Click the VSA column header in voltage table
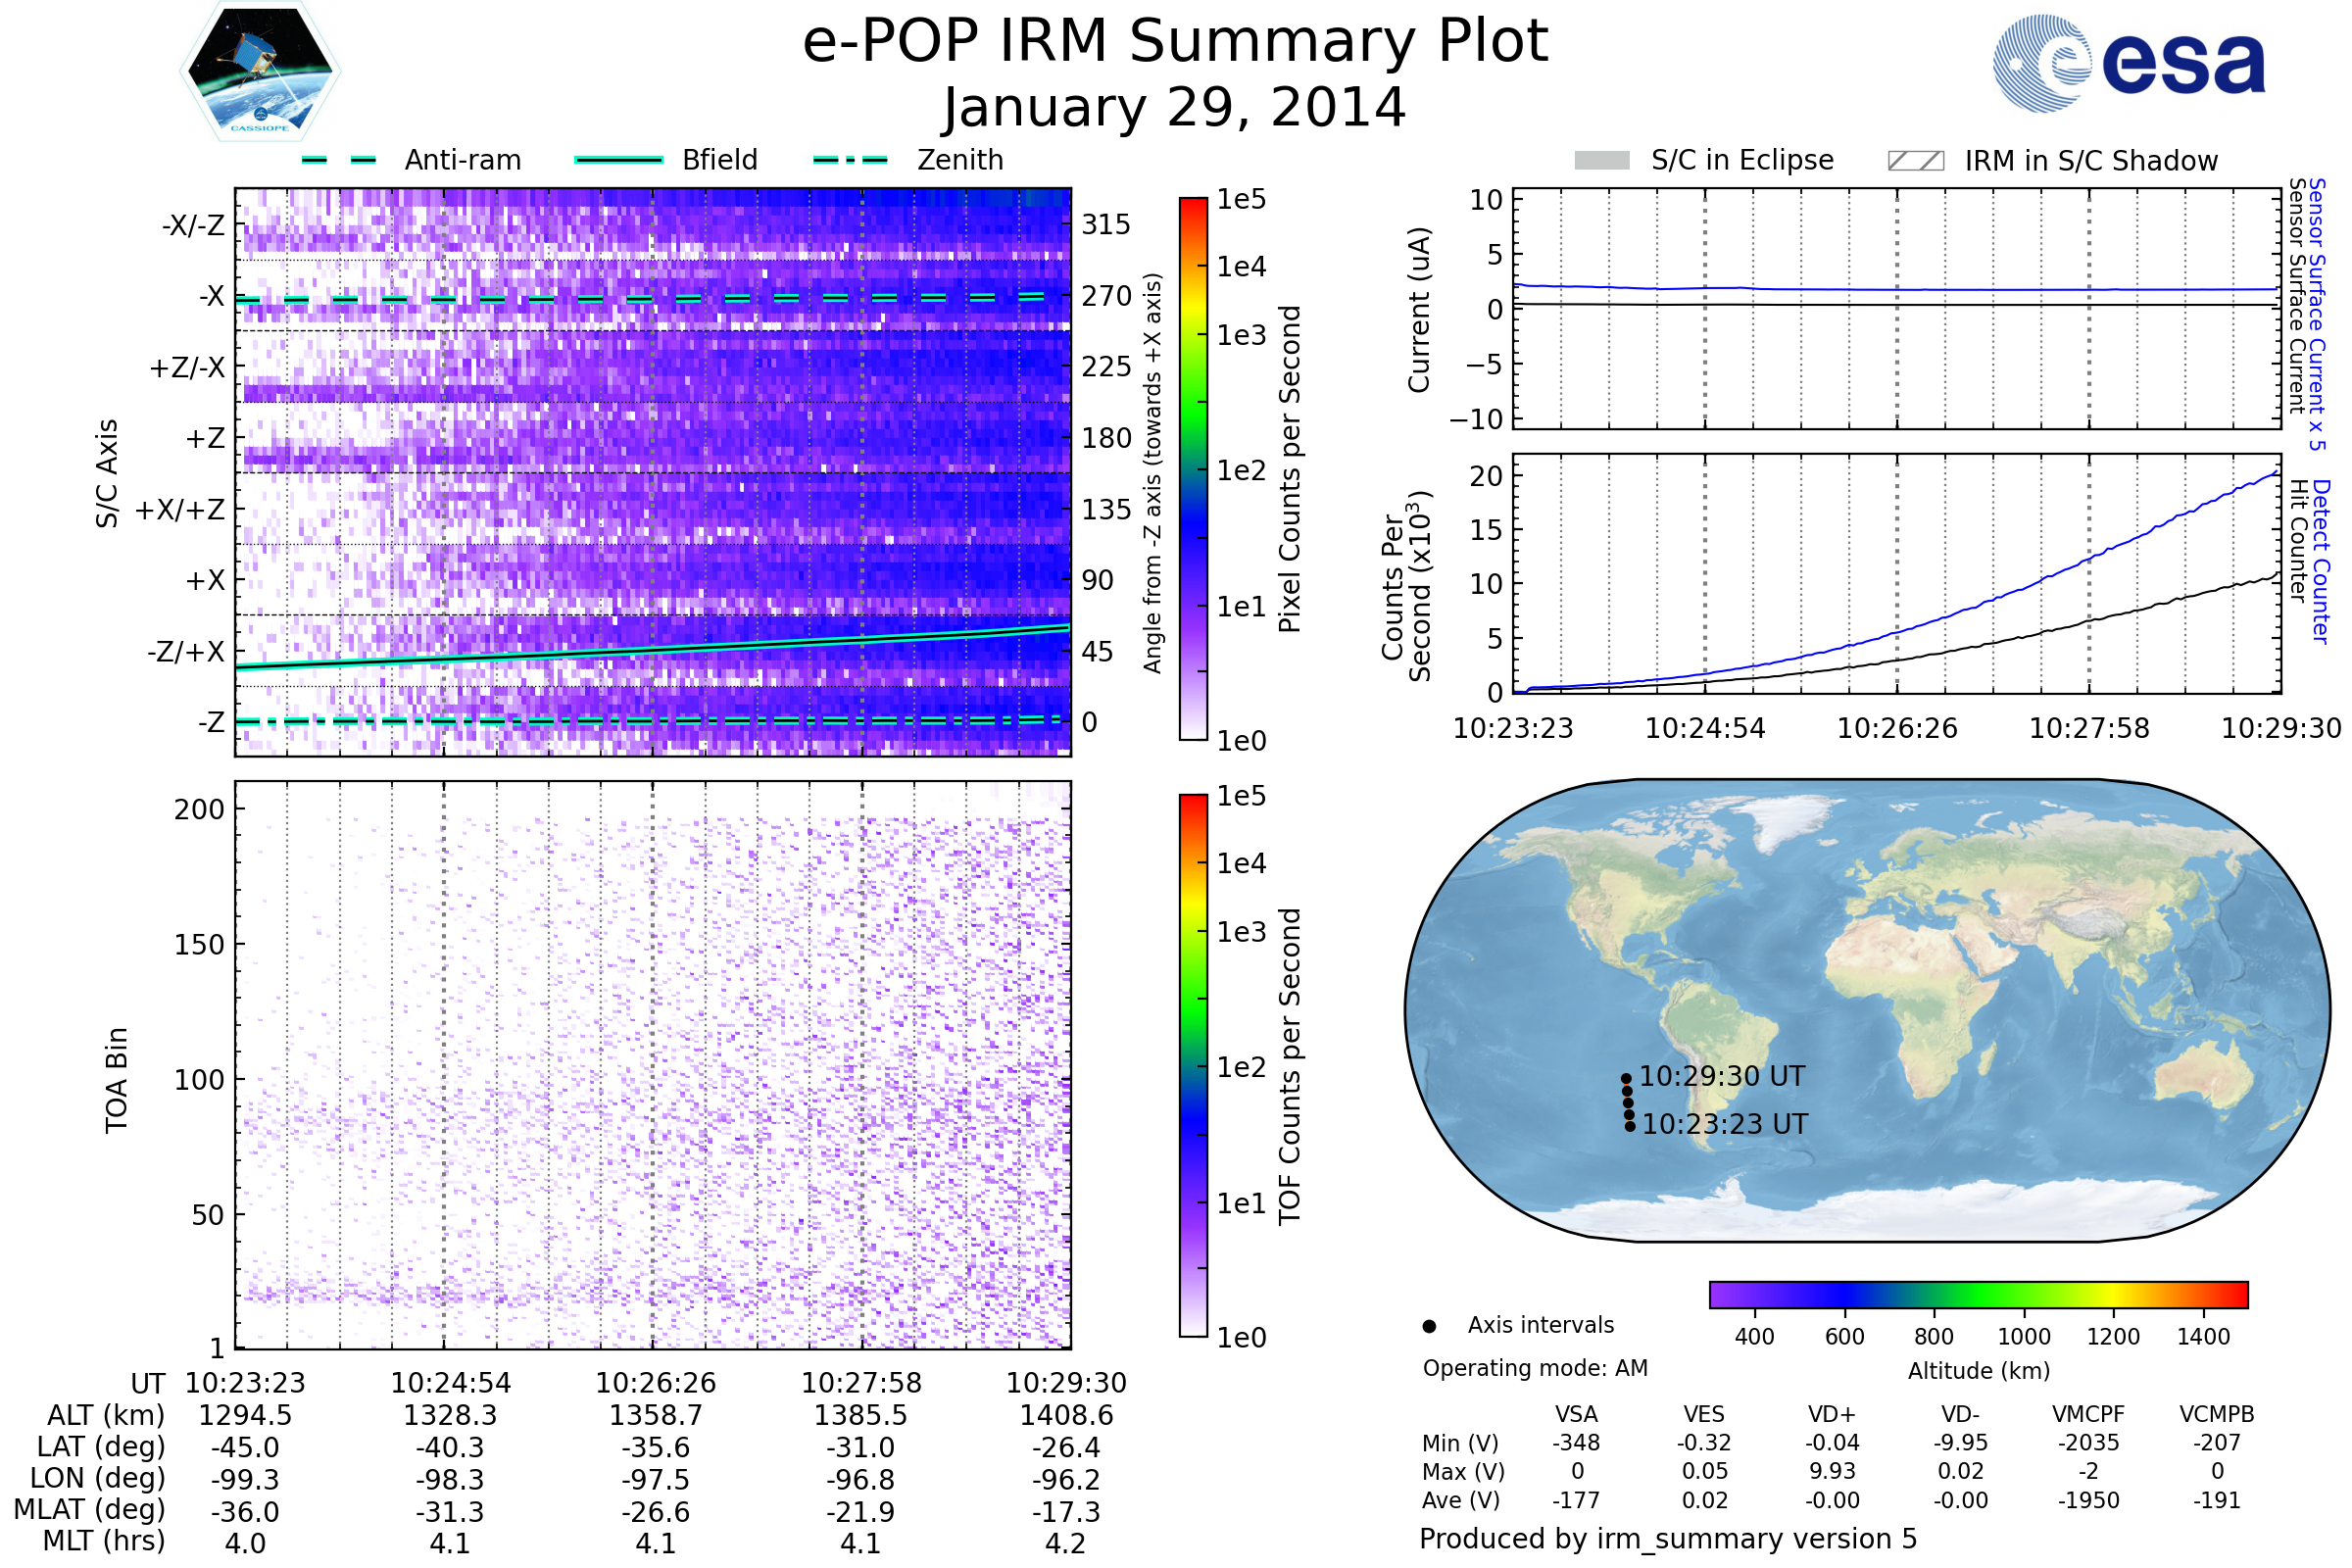This screenshot has height=1568, width=2352. (x=1576, y=1415)
